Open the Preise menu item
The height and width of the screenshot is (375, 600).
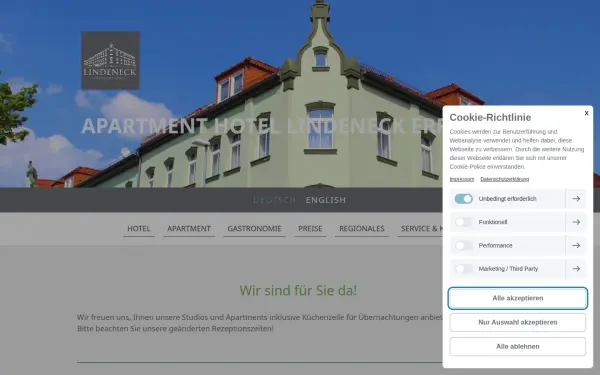click(x=310, y=229)
